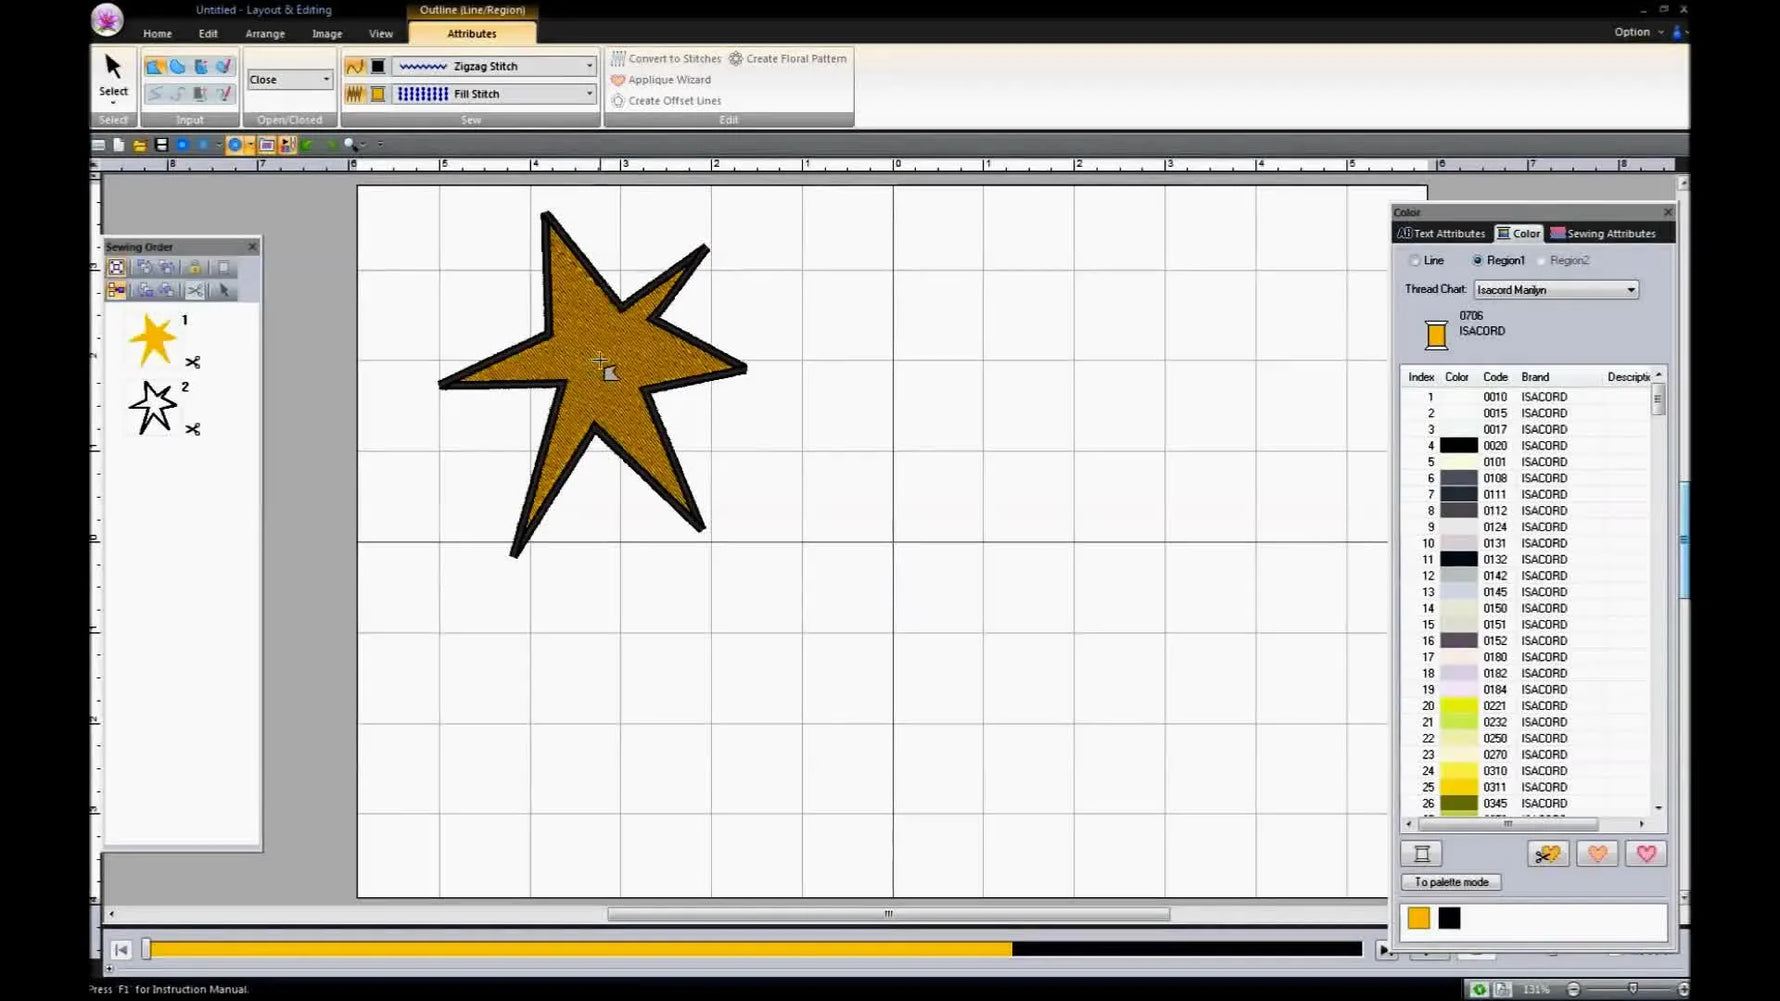Click the lock icon in Sewing Order panel
This screenshot has width=1780, height=1001.
pos(195,268)
